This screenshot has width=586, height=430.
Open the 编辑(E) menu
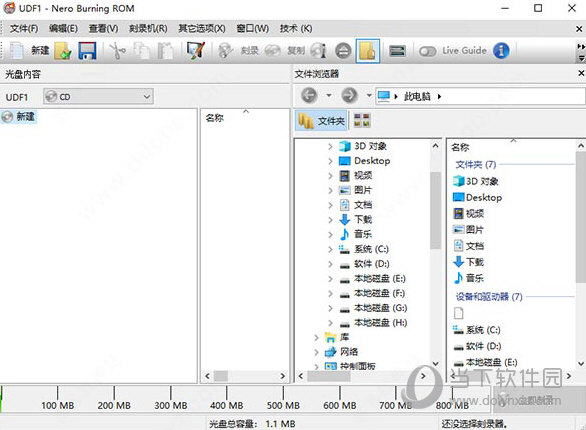point(63,28)
